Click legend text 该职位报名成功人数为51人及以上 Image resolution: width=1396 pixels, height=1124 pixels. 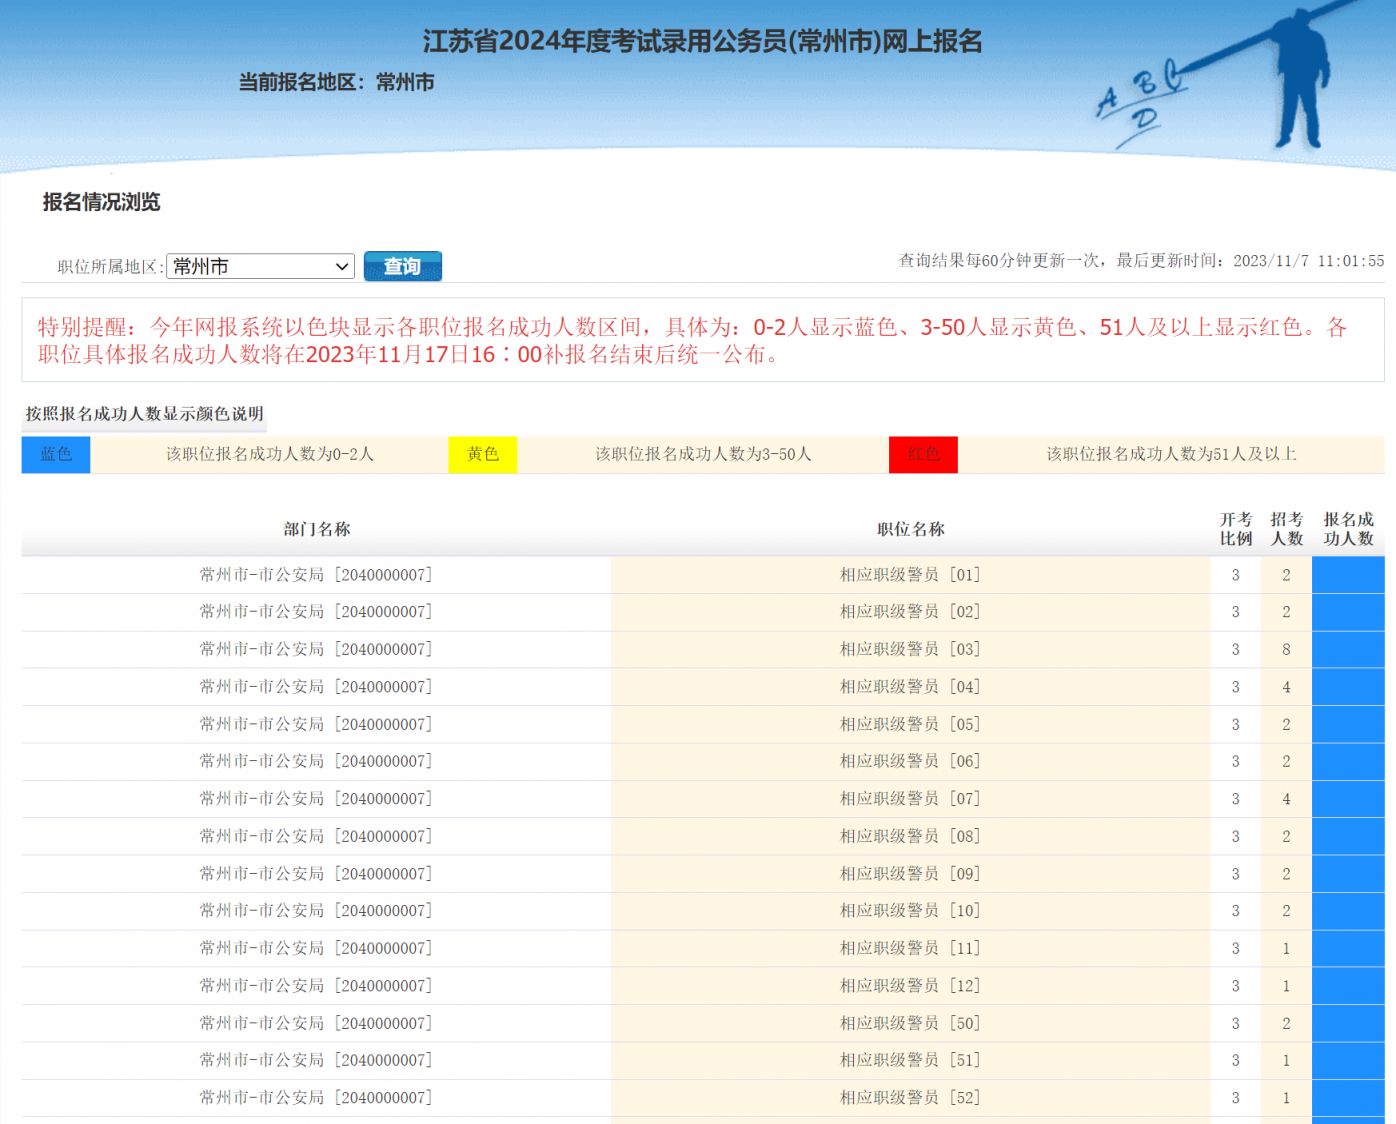coord(1172,454)
